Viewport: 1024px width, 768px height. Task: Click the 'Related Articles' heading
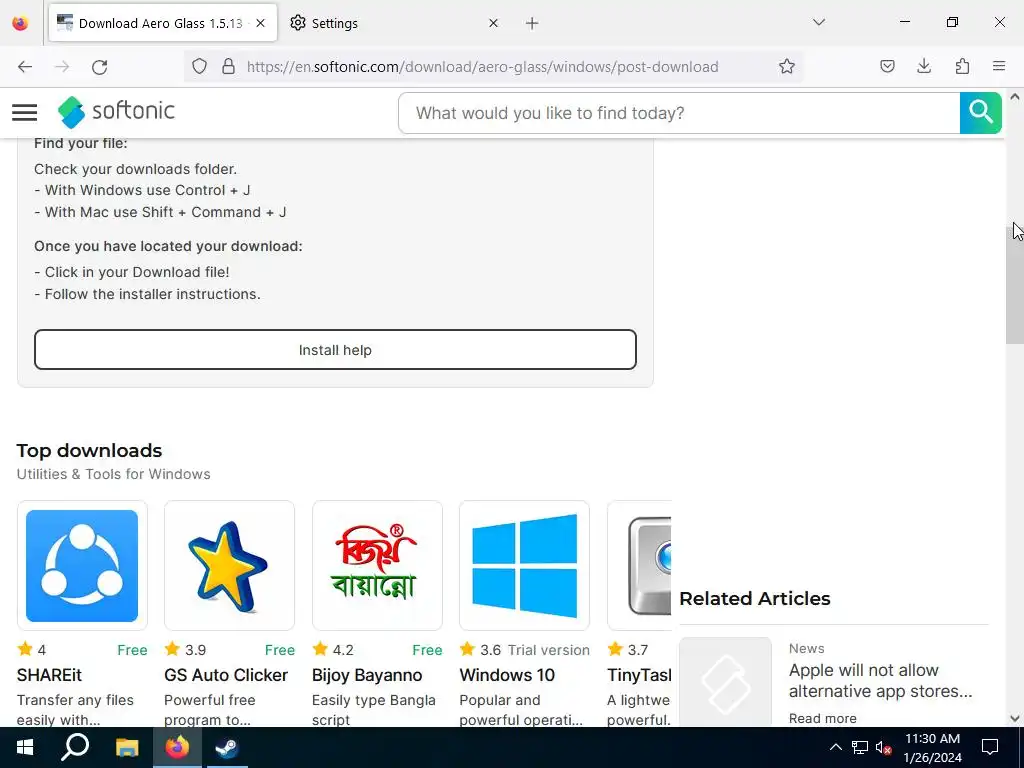754,598
